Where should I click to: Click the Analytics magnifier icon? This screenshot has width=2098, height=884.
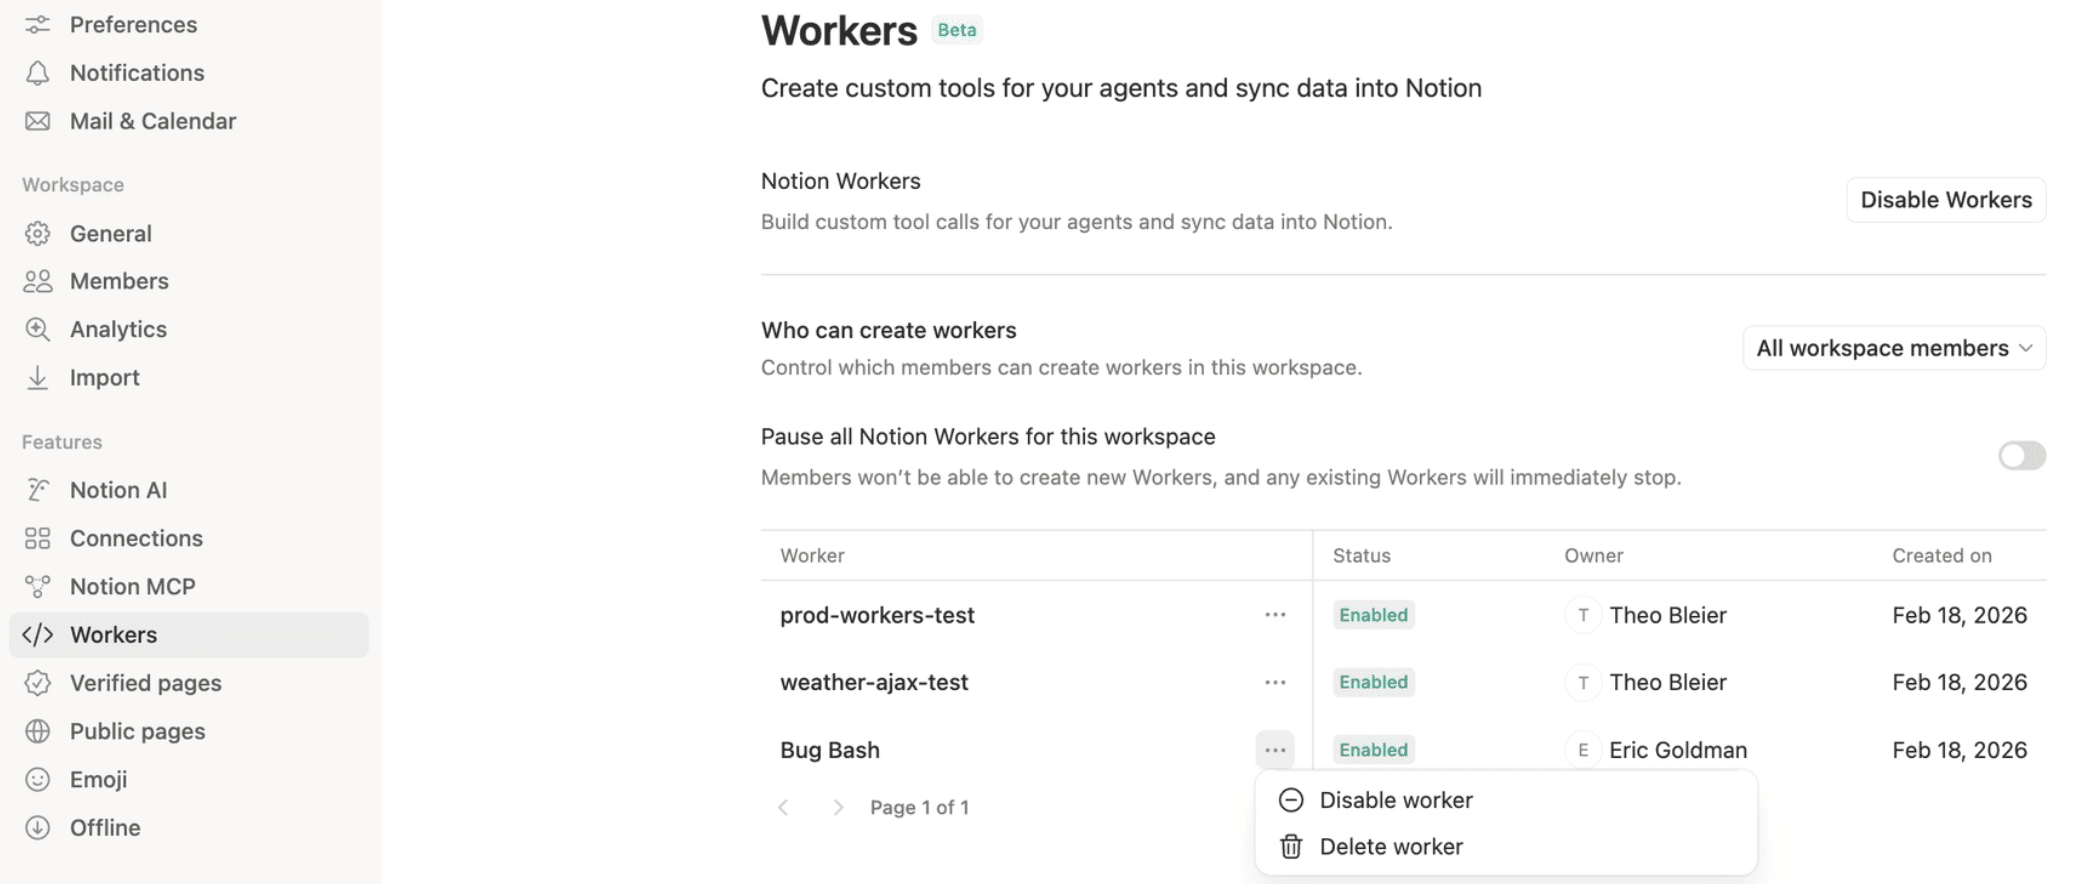point(37,329)
